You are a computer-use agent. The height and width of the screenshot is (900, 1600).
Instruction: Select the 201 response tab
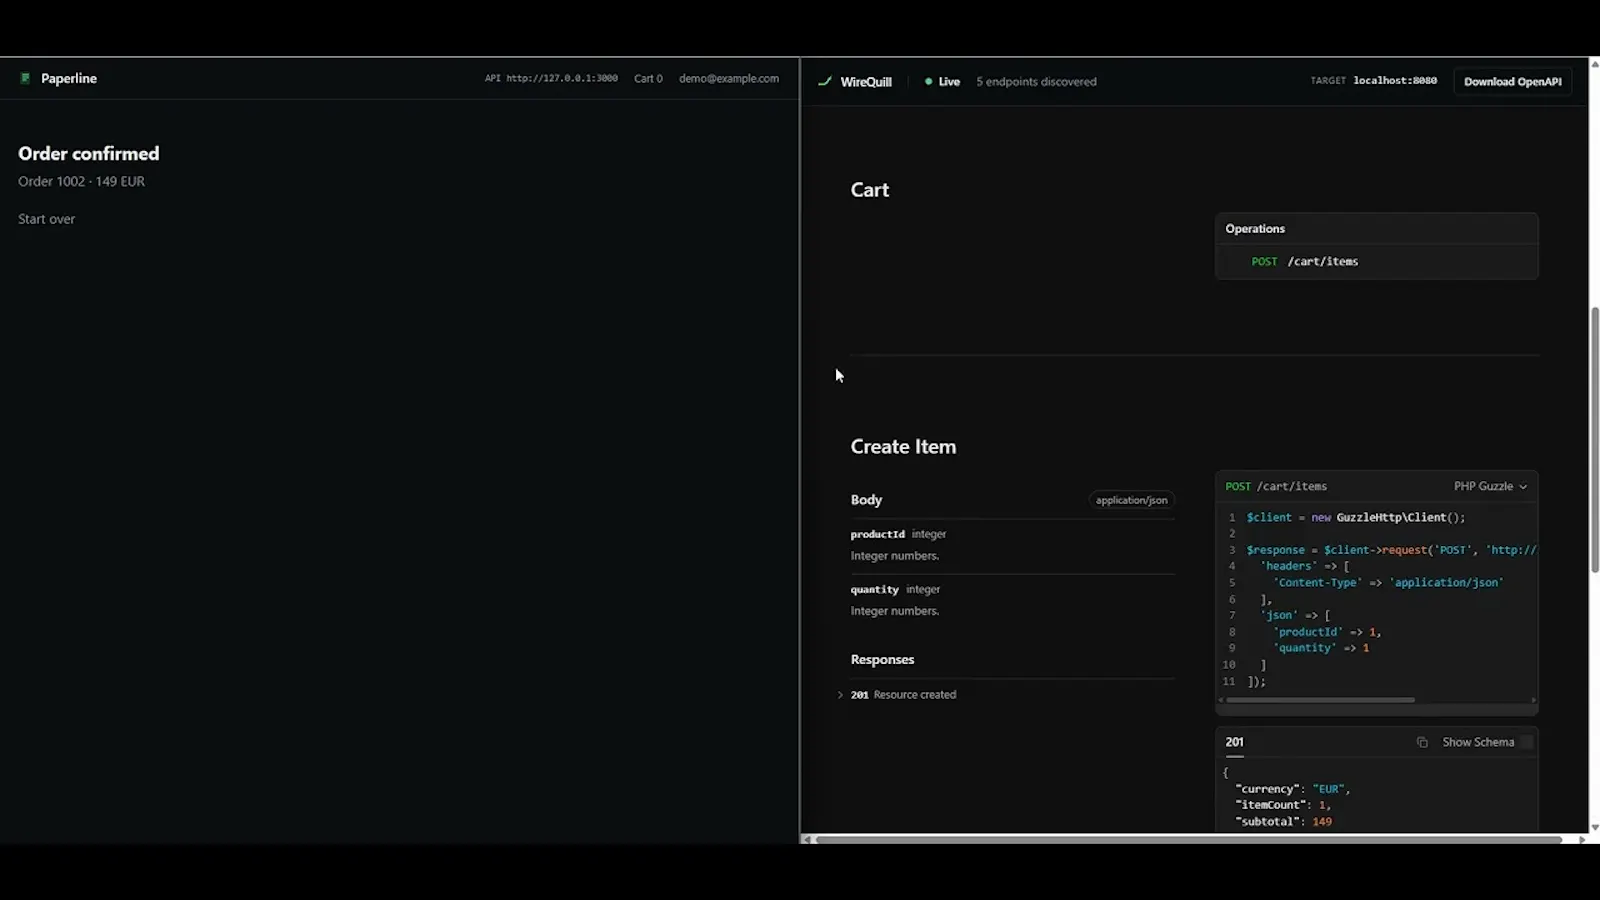coord(1235,742)
